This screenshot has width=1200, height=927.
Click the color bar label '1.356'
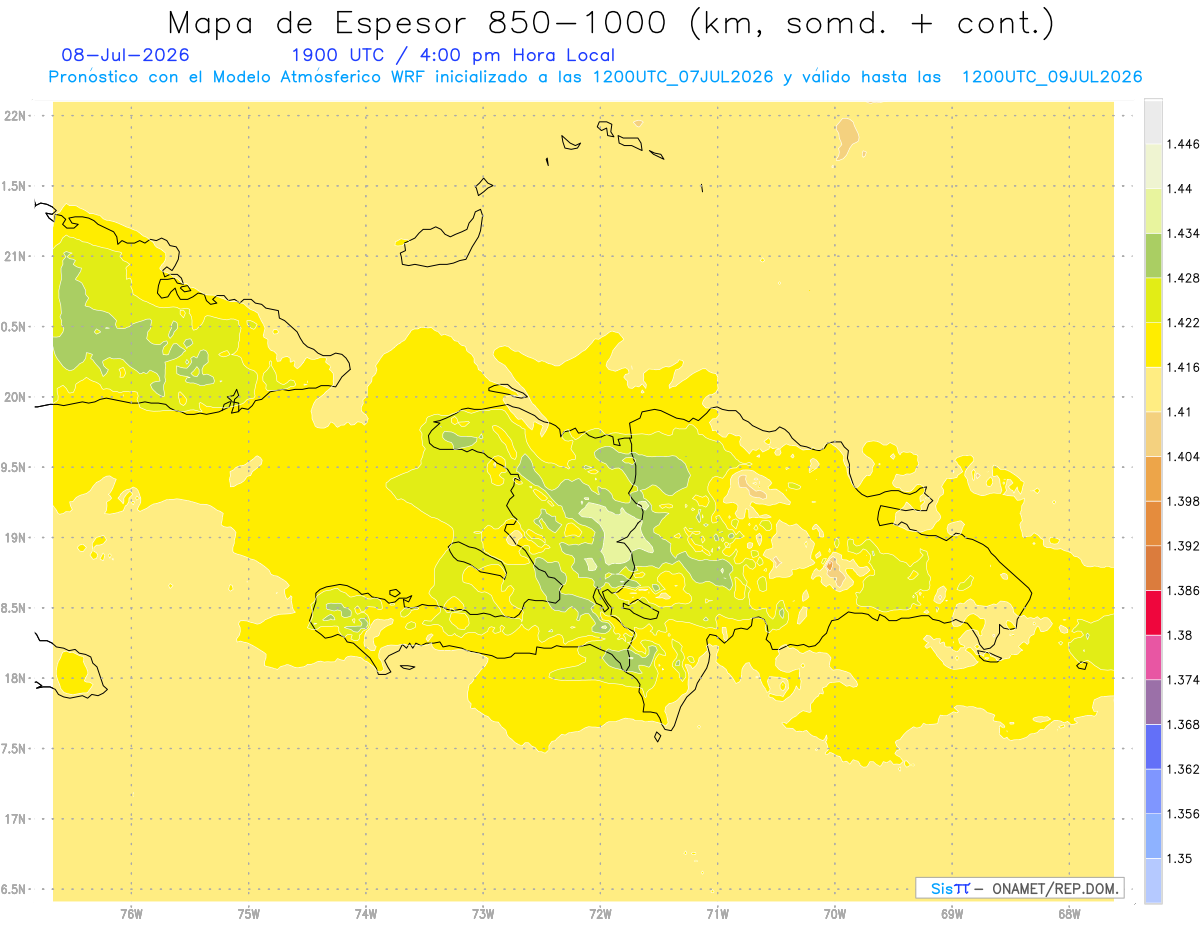point(1183,814)
